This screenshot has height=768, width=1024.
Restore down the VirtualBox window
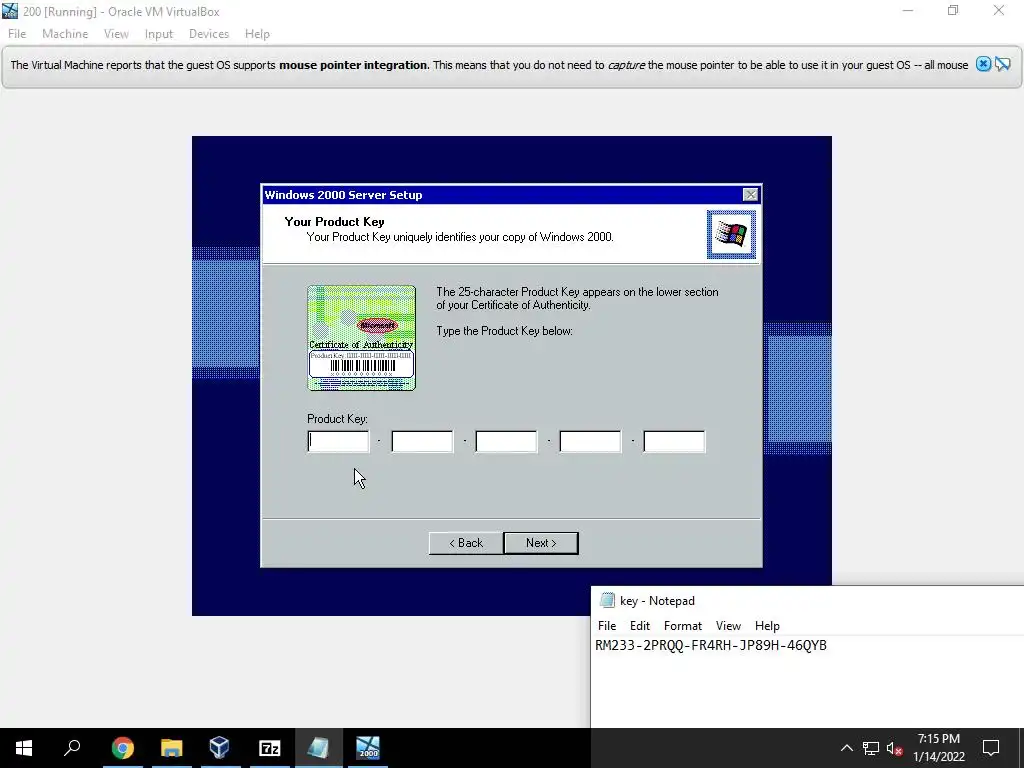pyautogui.click(x=953, y=11)
